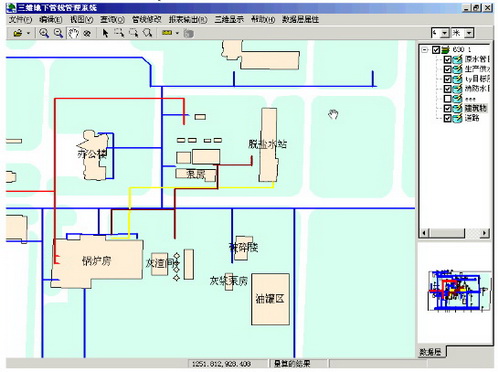Image resolution: width=498 pixels, height=372 pixels.
Task: Activate the pan hand tool
Action: pos(73,33)
